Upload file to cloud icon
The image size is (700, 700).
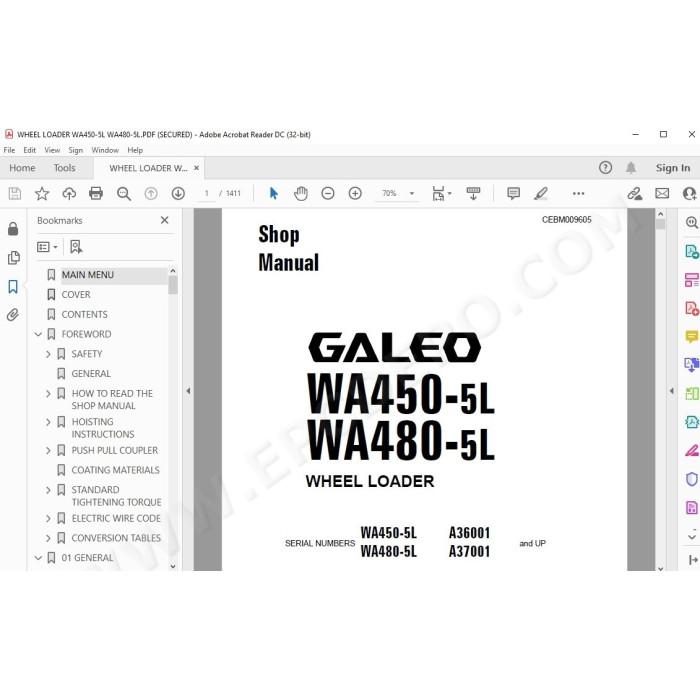(69, 193)
